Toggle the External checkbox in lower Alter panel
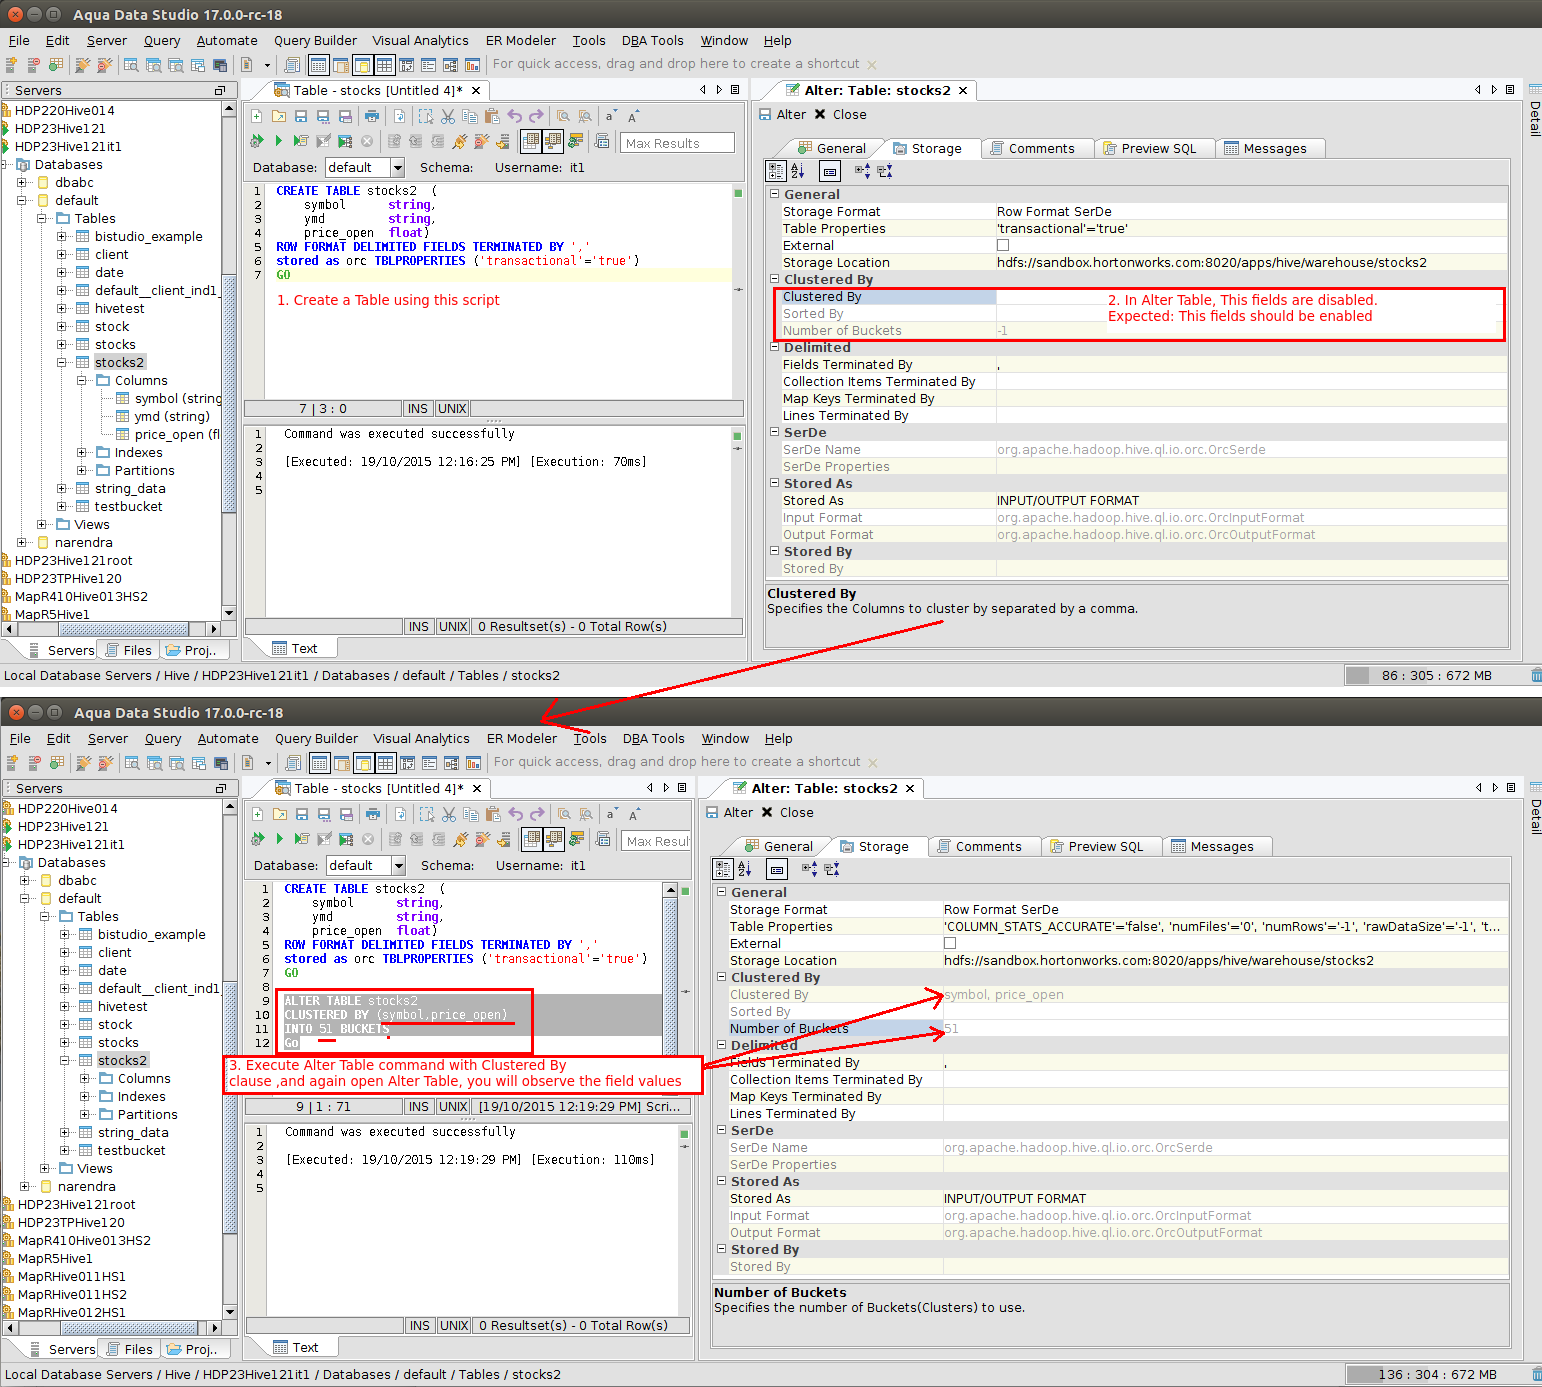 (950, 943)
